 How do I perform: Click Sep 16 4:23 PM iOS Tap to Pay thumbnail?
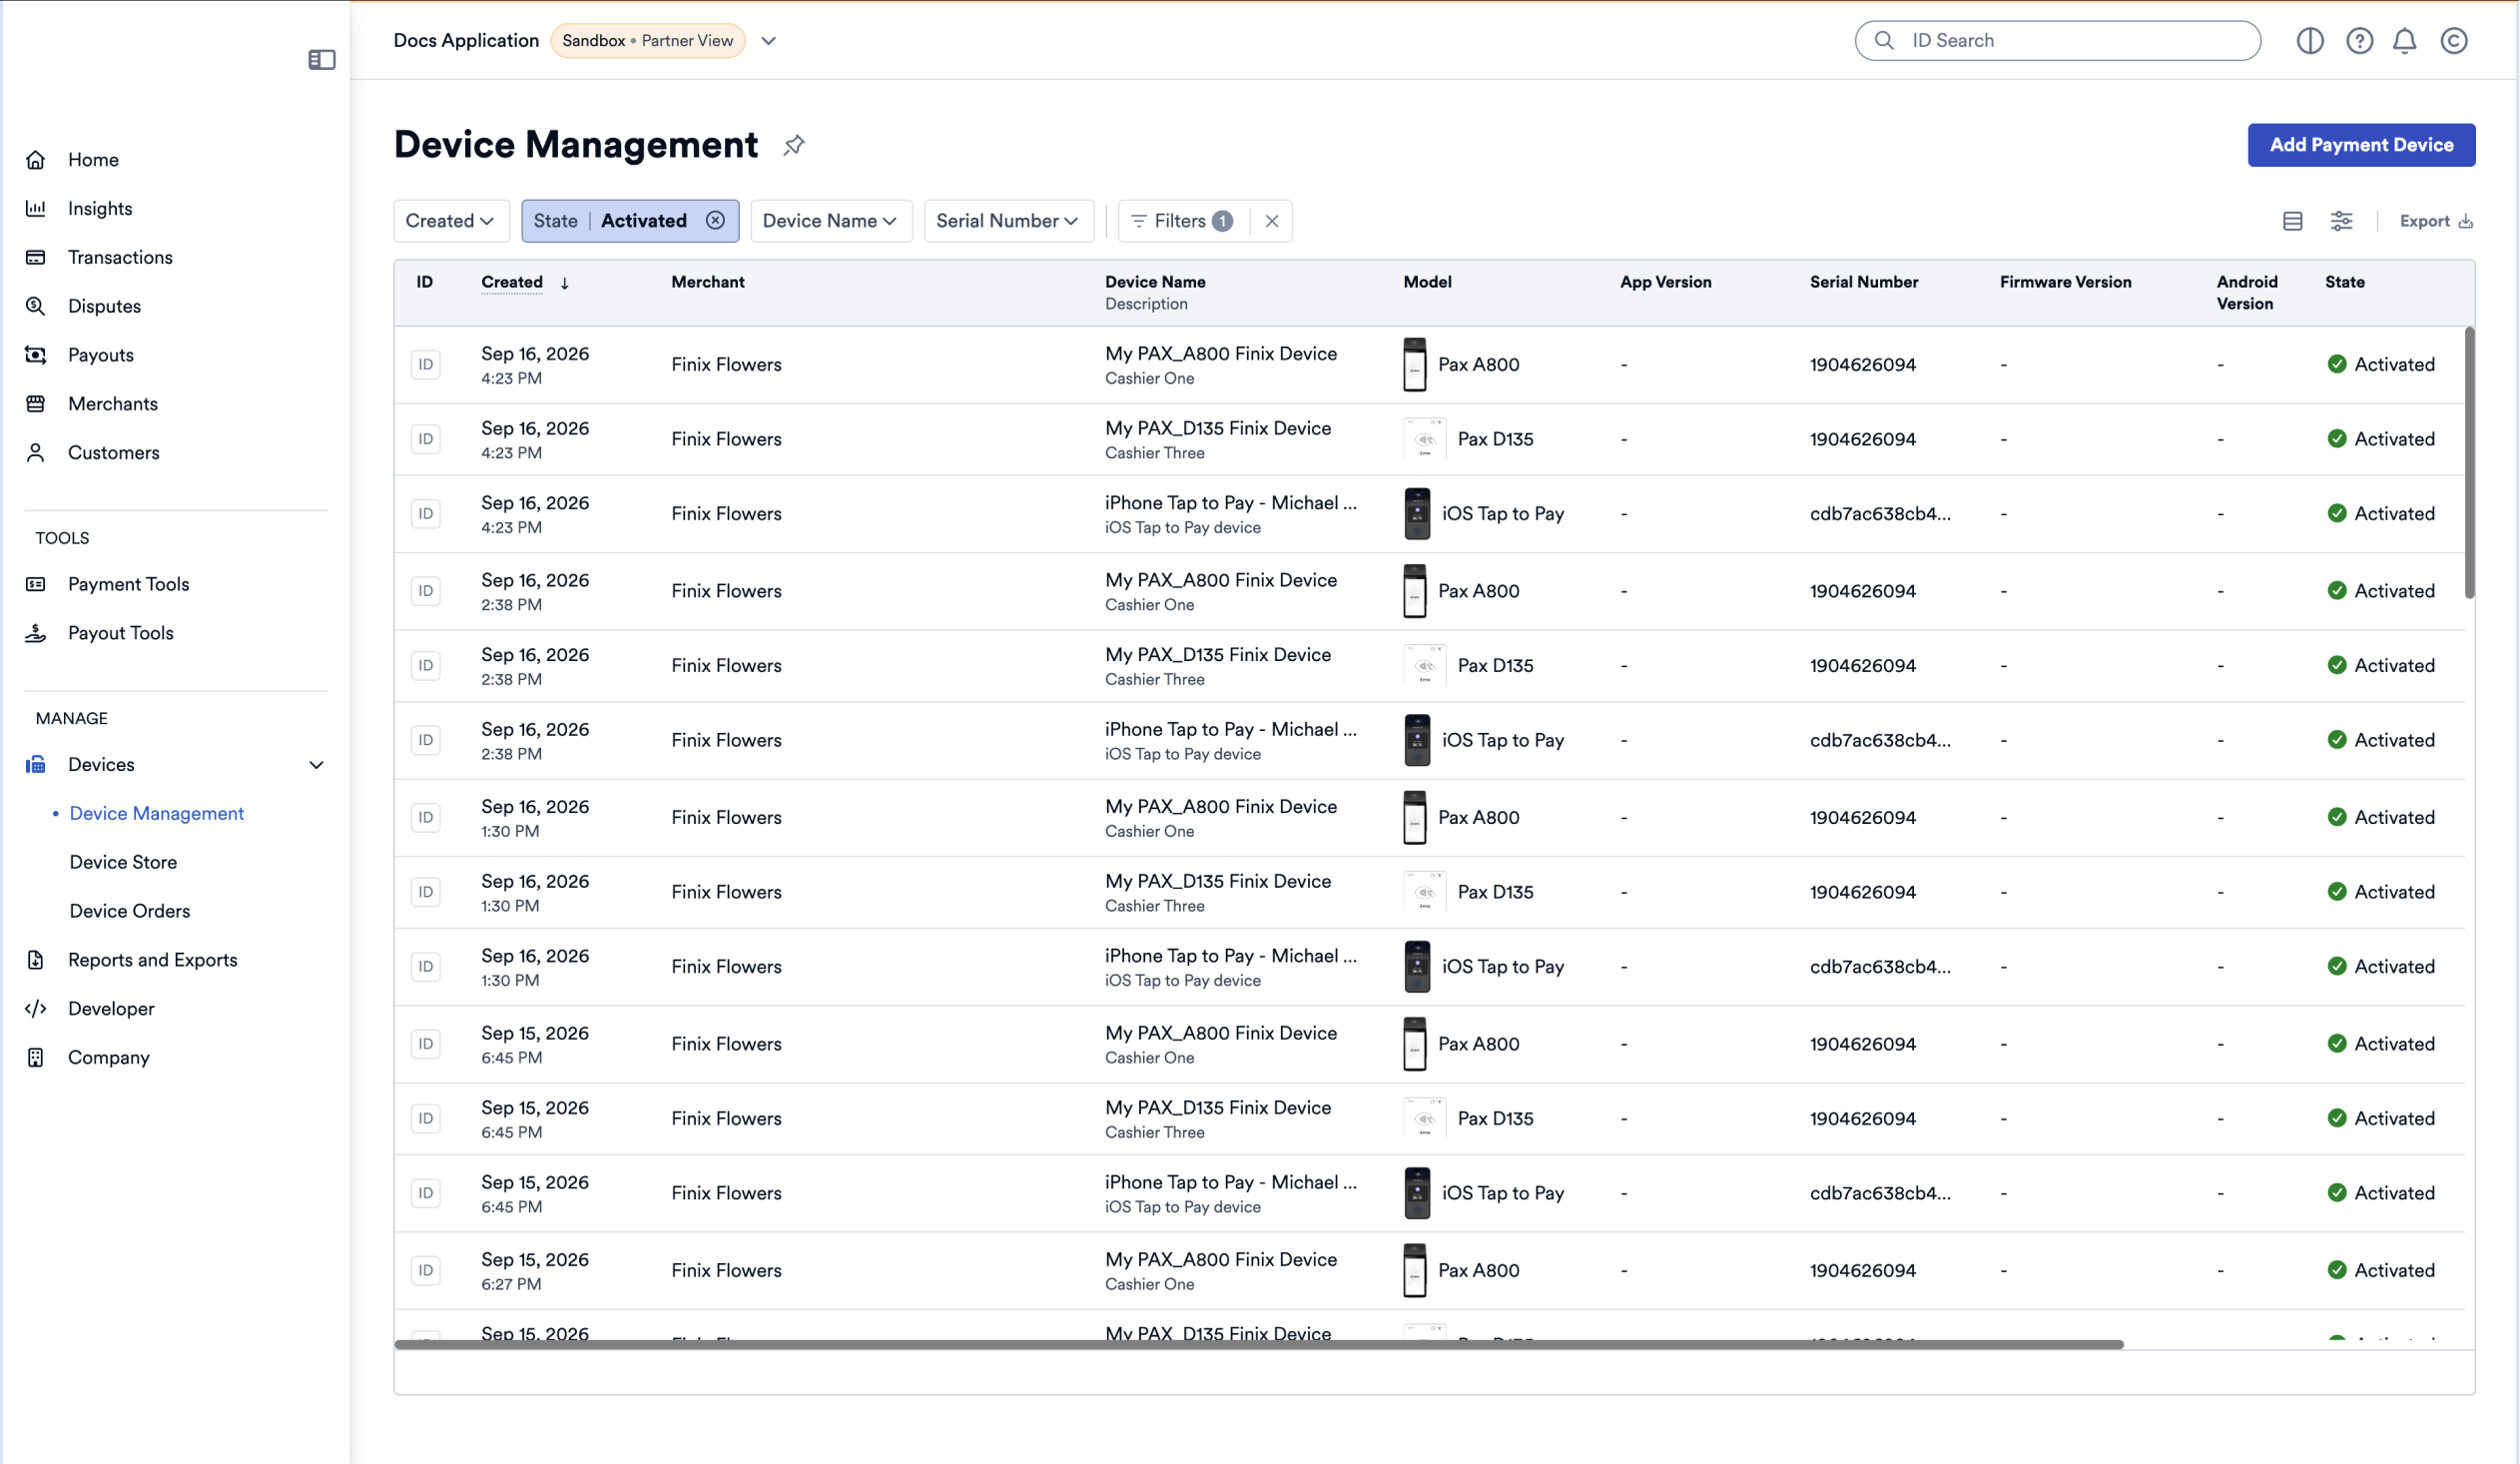tap(1417, 514)
